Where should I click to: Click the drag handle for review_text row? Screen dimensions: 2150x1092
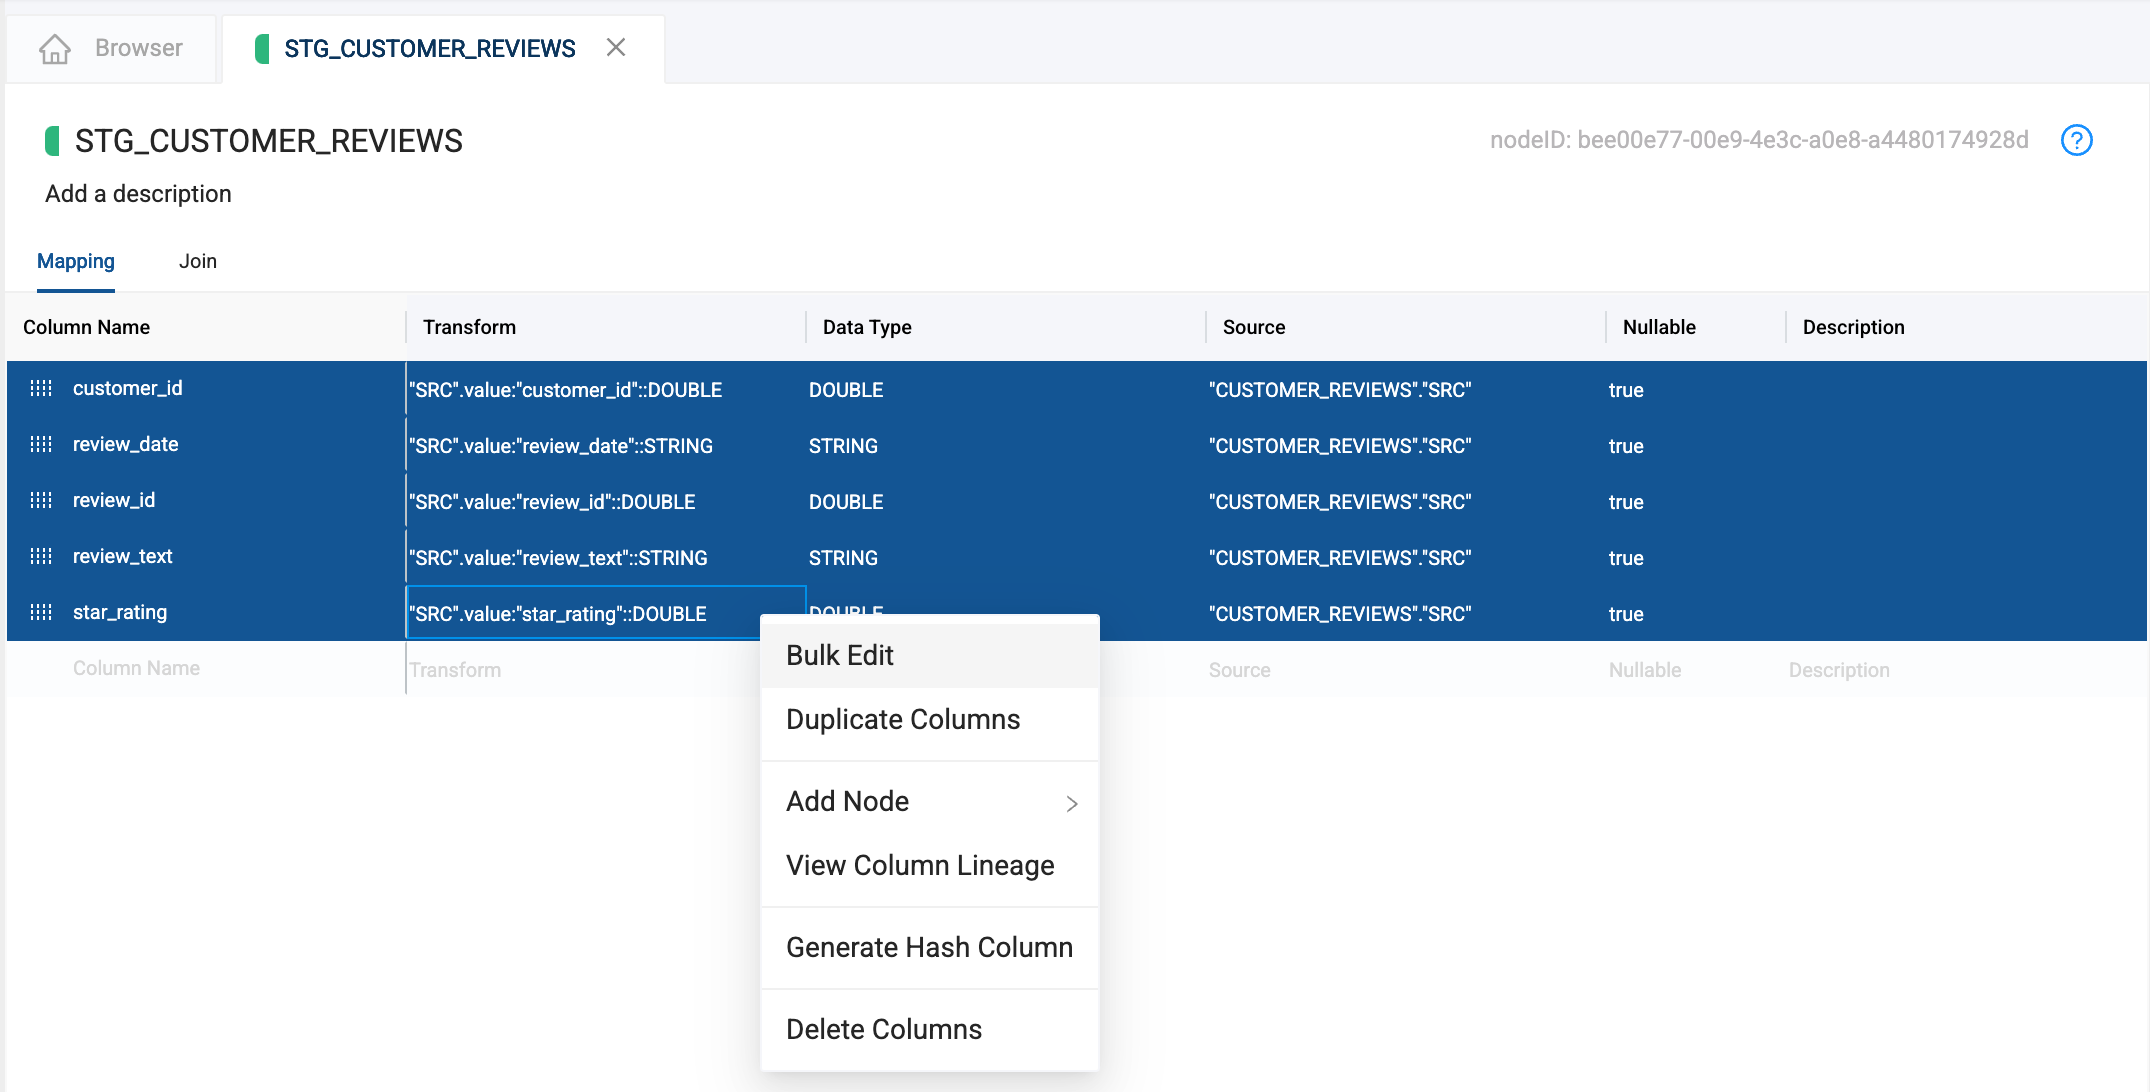(41, 556)
